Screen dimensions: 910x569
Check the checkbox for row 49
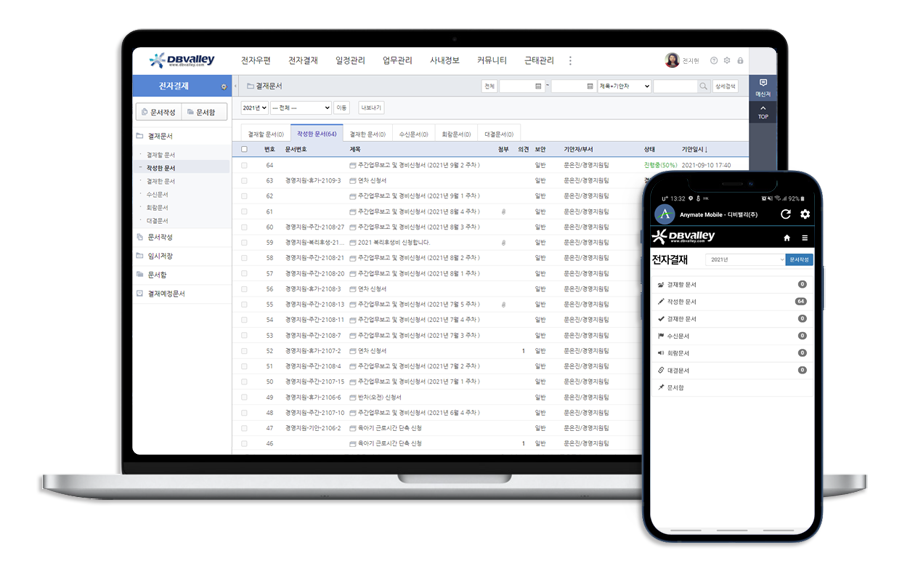244,397
